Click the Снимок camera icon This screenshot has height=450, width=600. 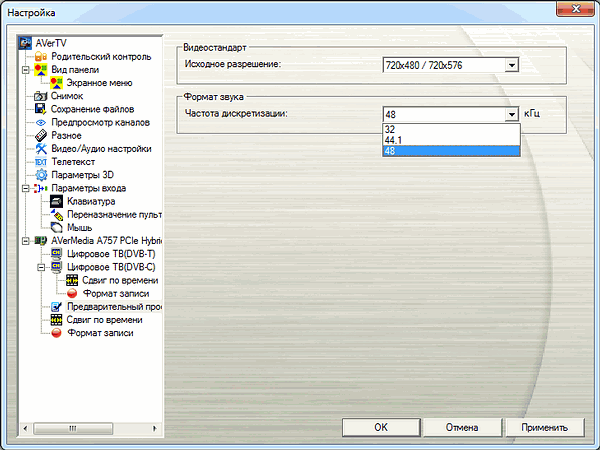click(x=41, y=96)
